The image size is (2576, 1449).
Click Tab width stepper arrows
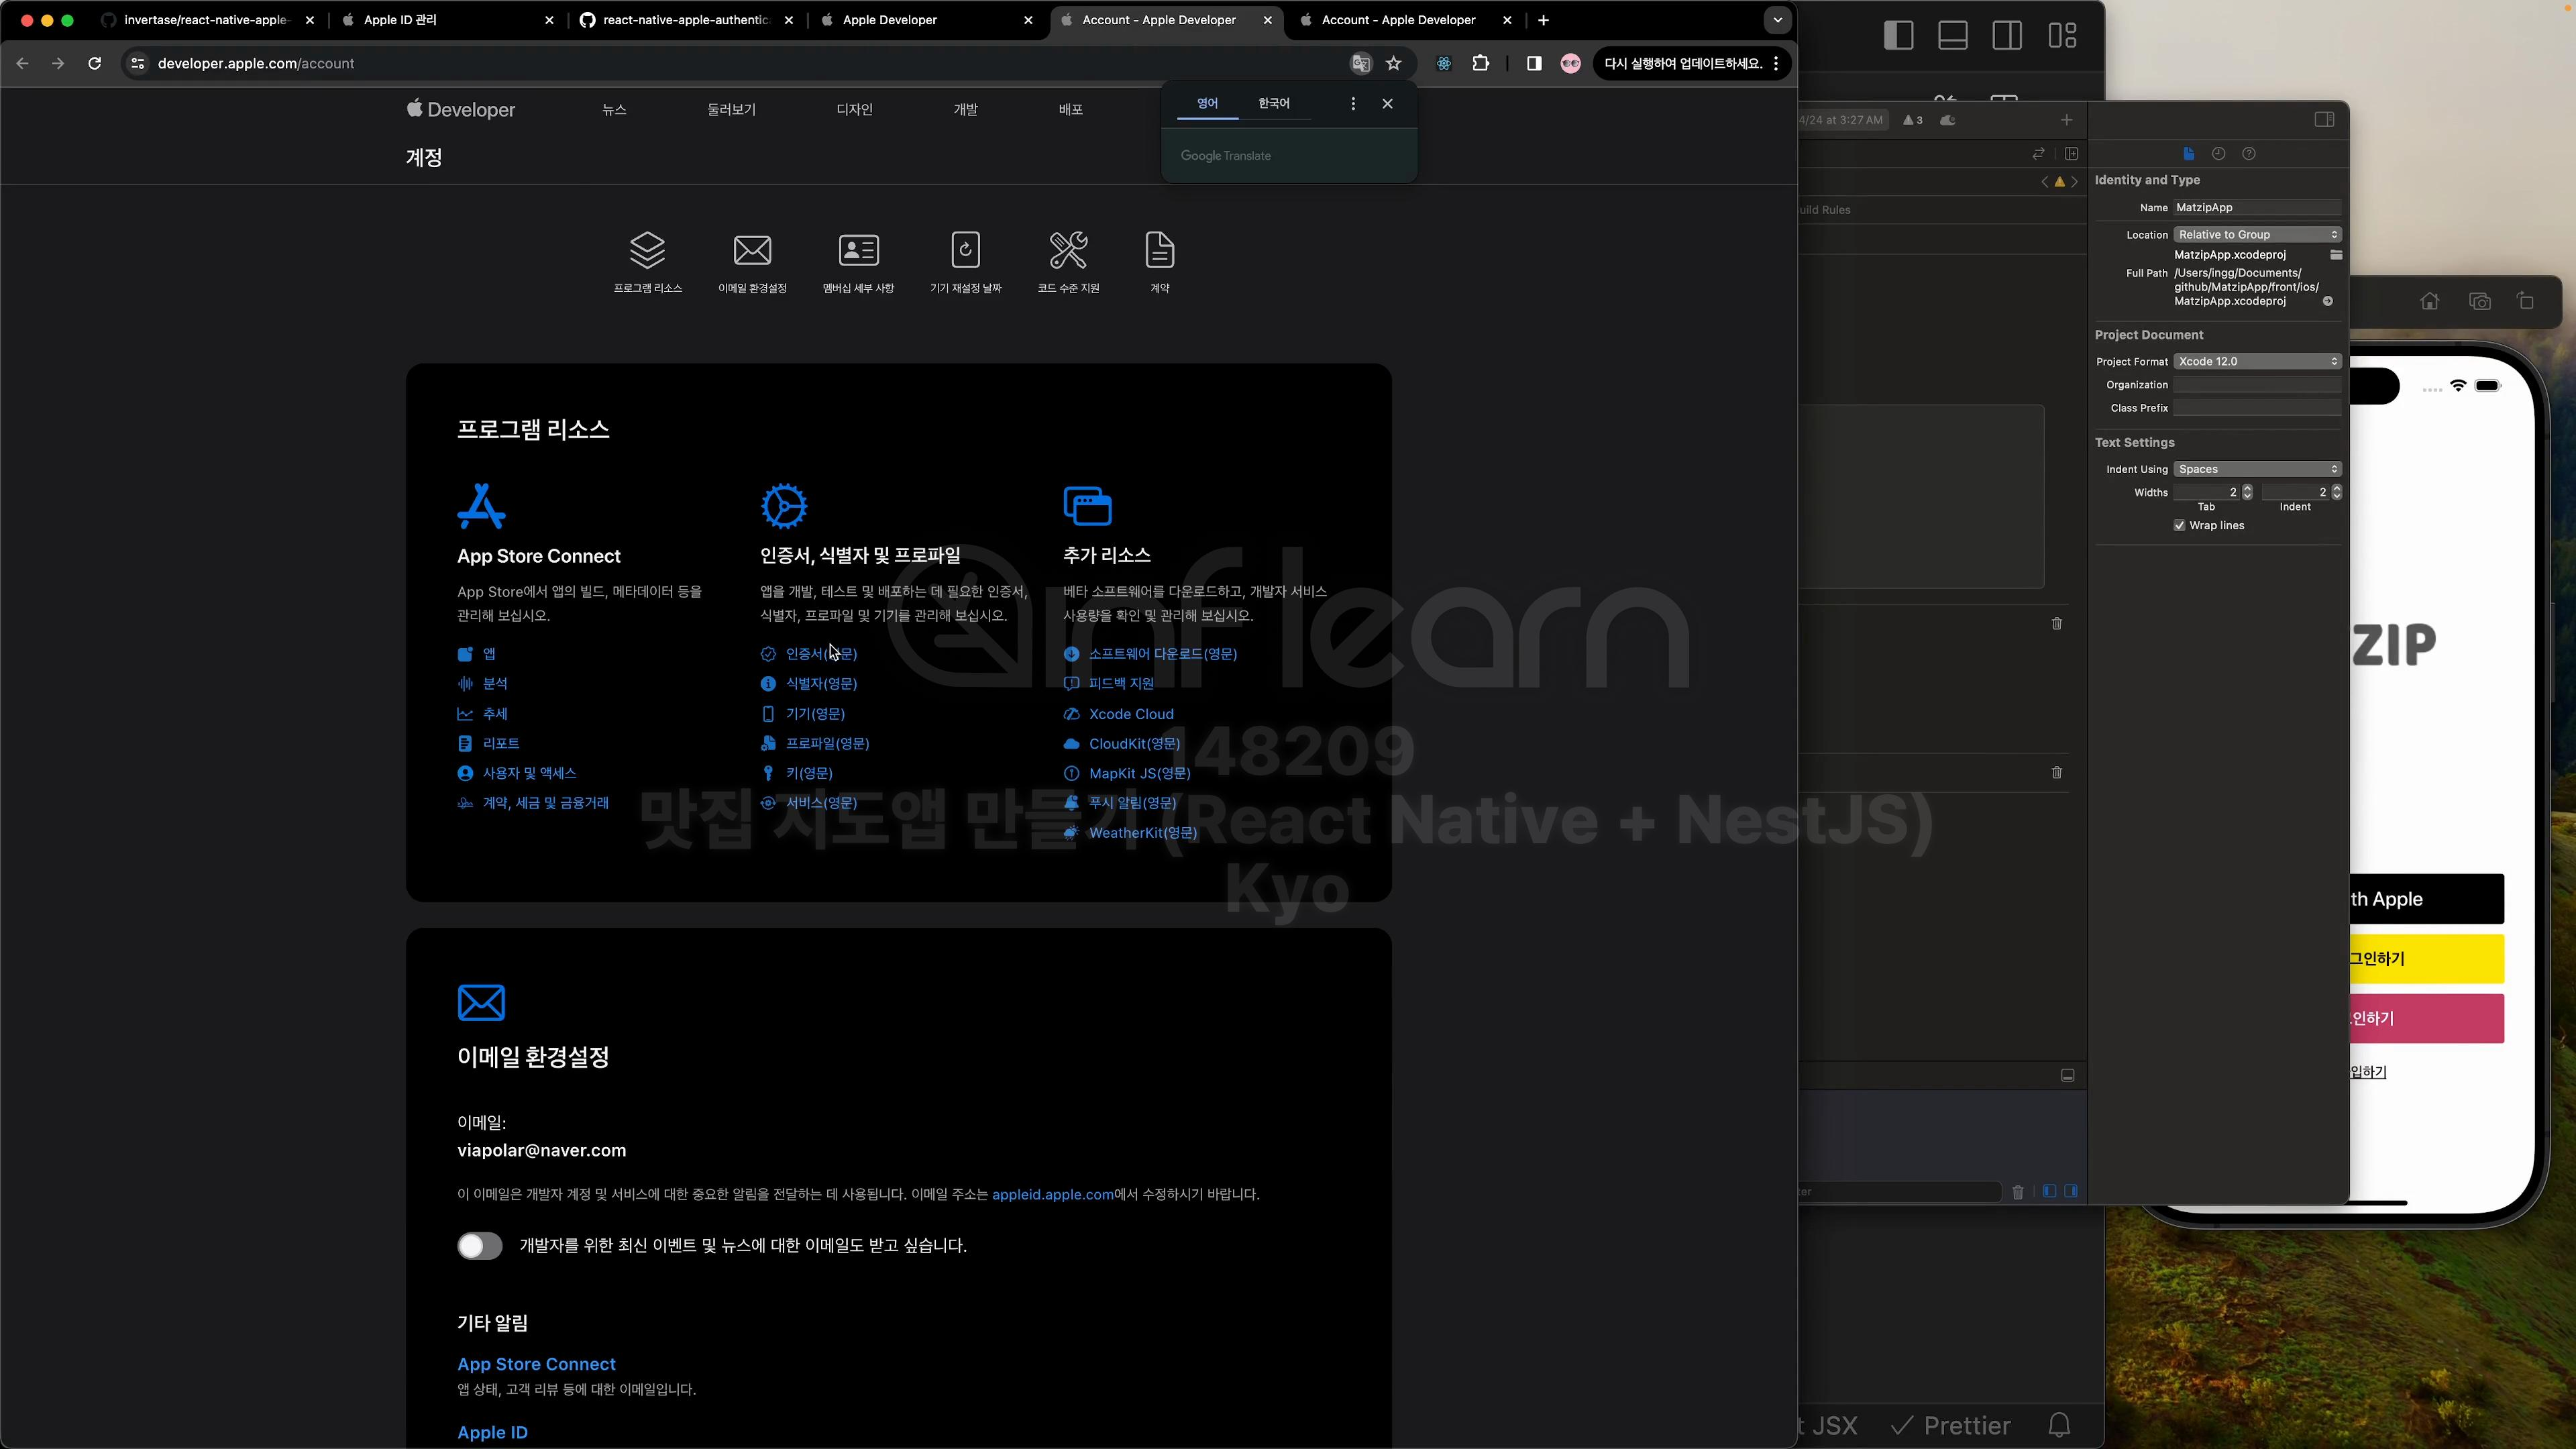(2247, 492)
